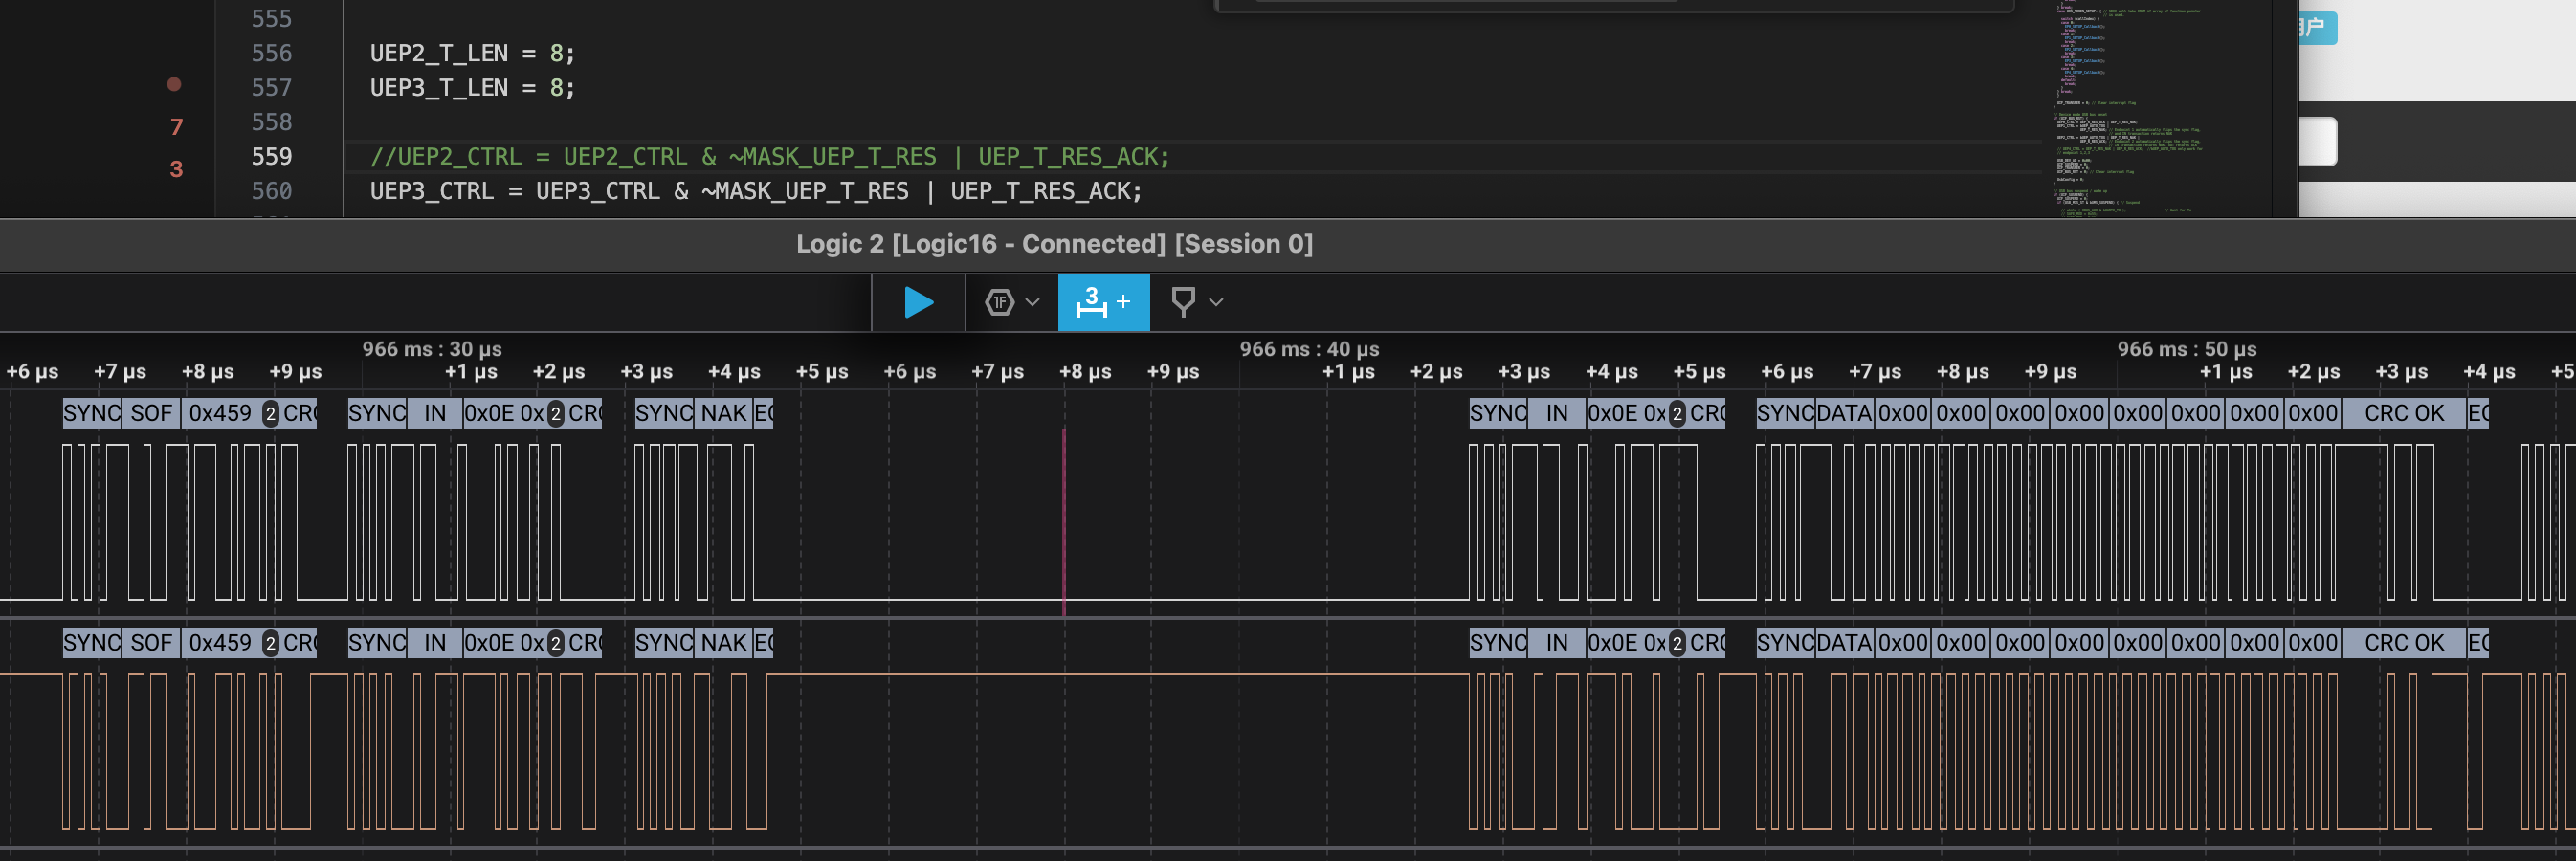The height and width of the screenshot is (861, 2576).
Task: Select 0x459 bubble in lower orange channel
Action: point(220,643)
